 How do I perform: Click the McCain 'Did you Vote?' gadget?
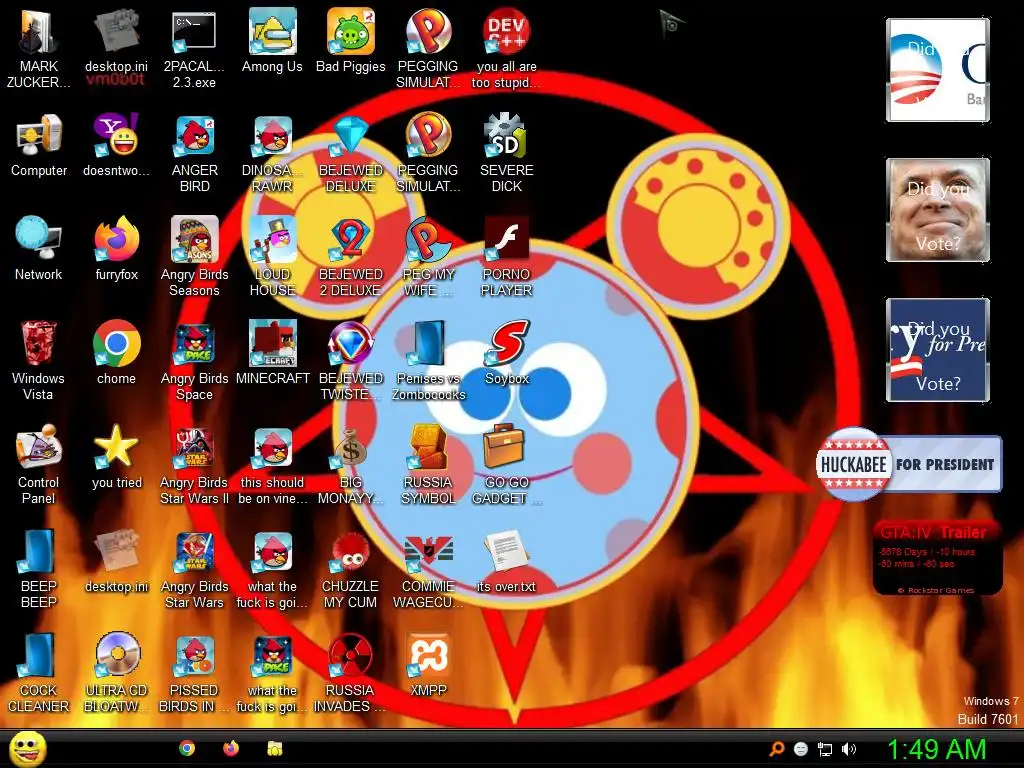pos(938,210)
